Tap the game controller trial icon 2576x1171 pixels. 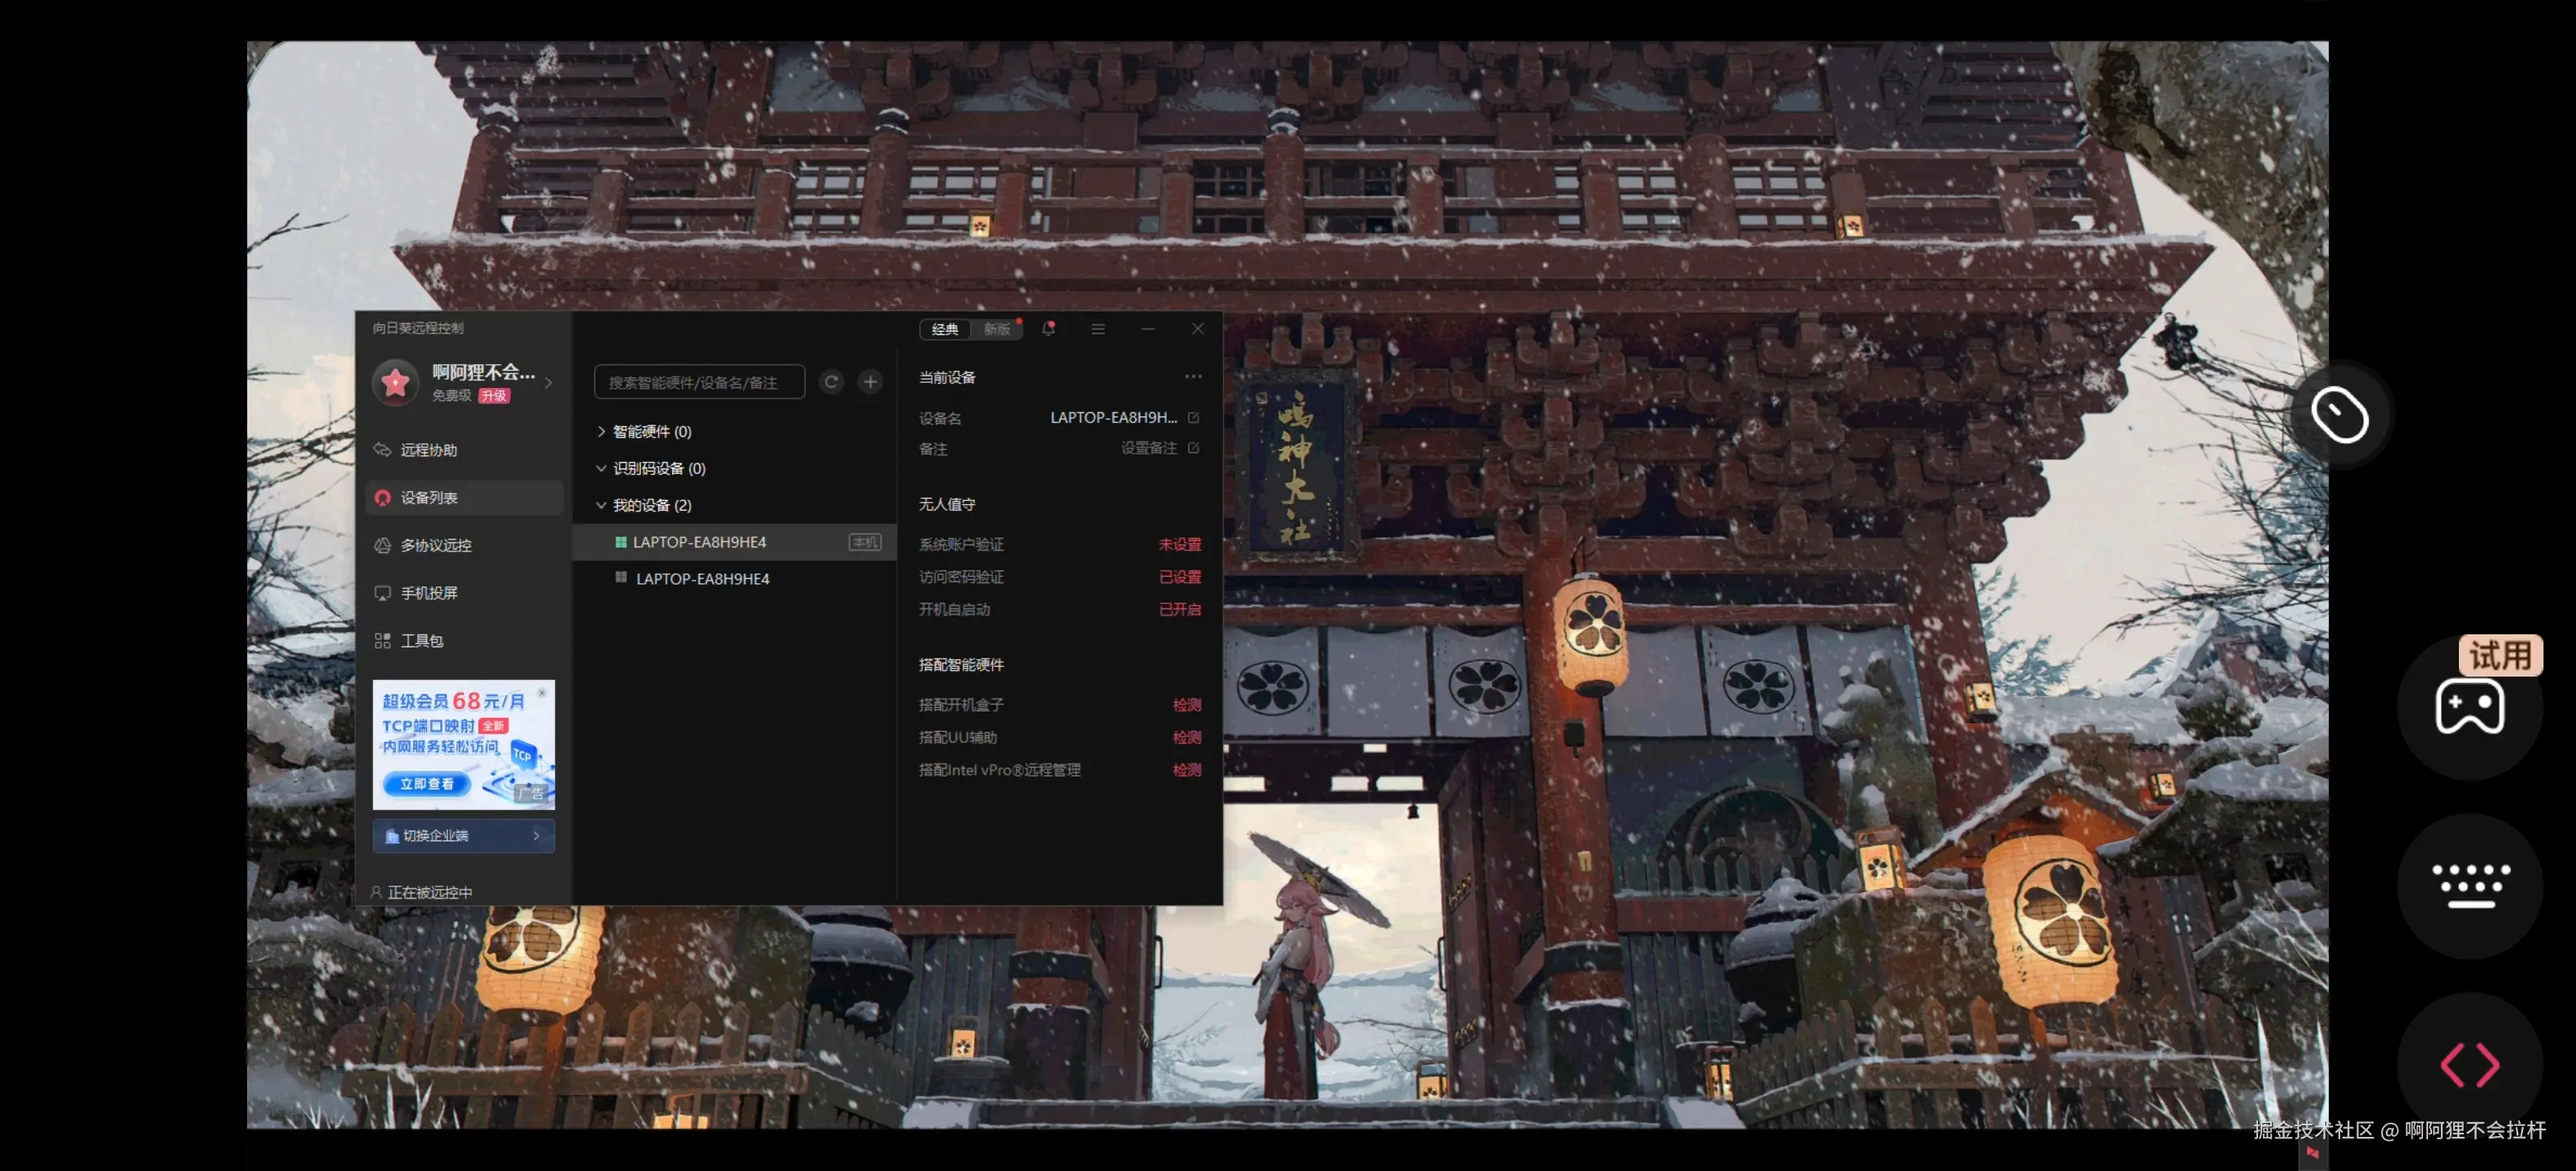(x=2469, y=707)
